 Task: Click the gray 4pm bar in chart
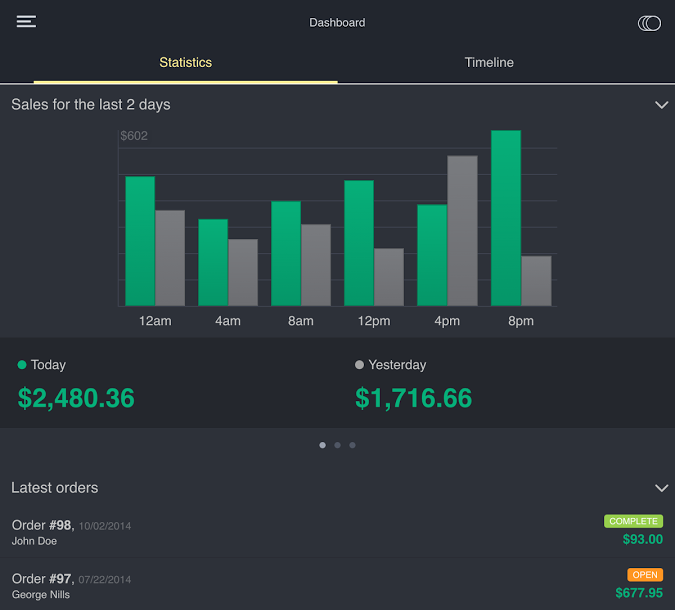coord(462,231)
